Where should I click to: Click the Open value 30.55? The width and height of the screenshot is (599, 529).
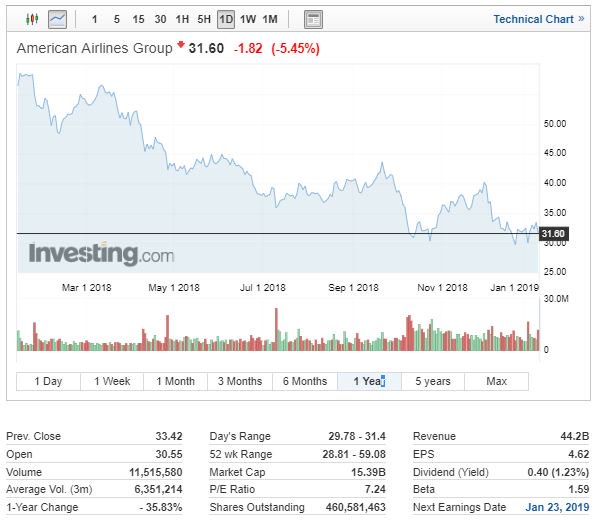click(x=169, y=454)
